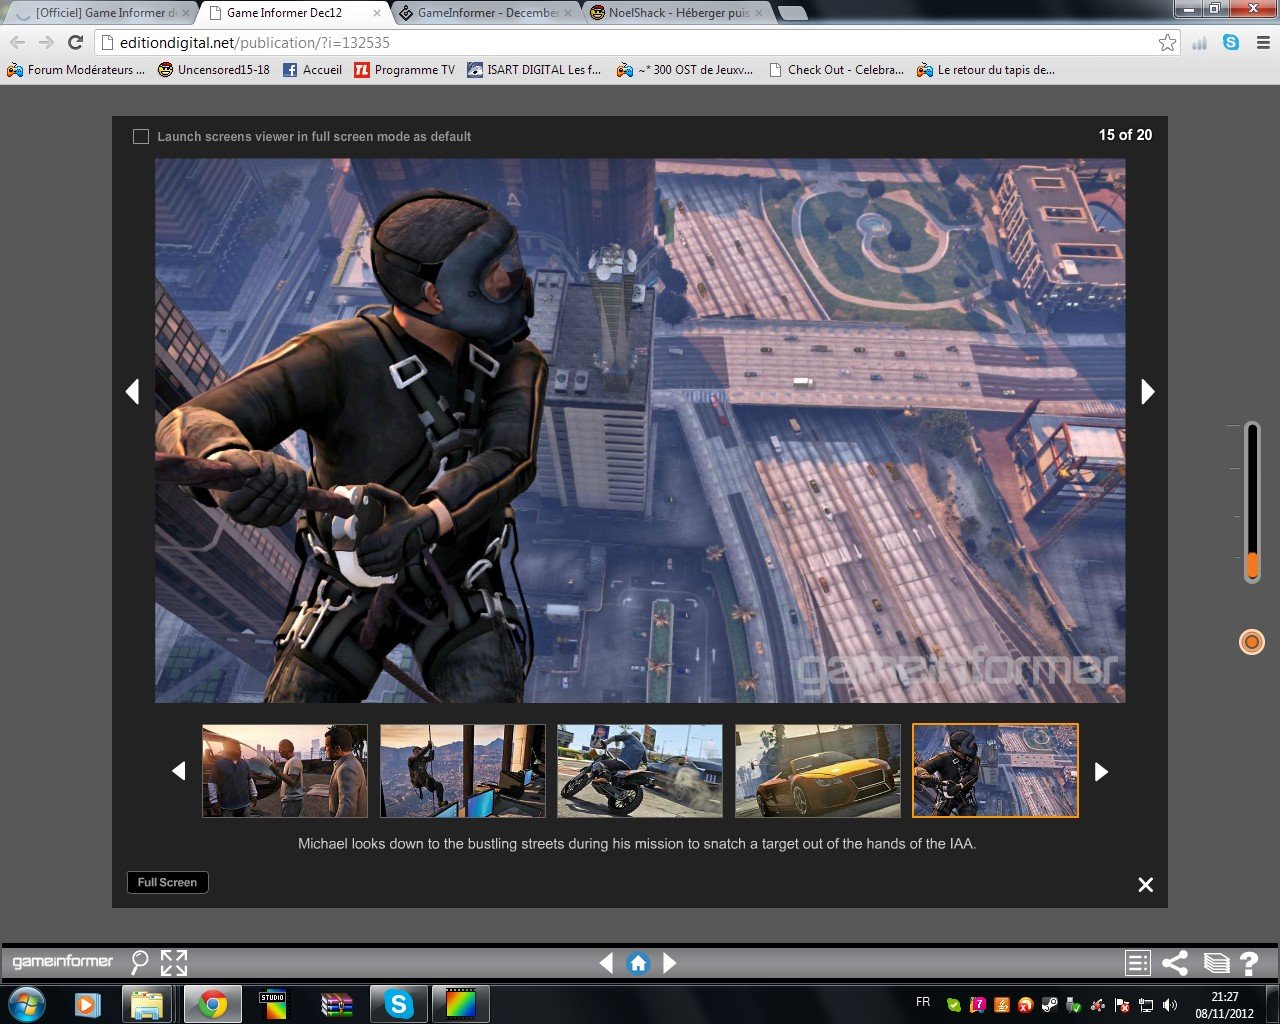This screenshot has height=1024, width=1280.
Task: Open a new browser tab
Action: pos(792,13)
